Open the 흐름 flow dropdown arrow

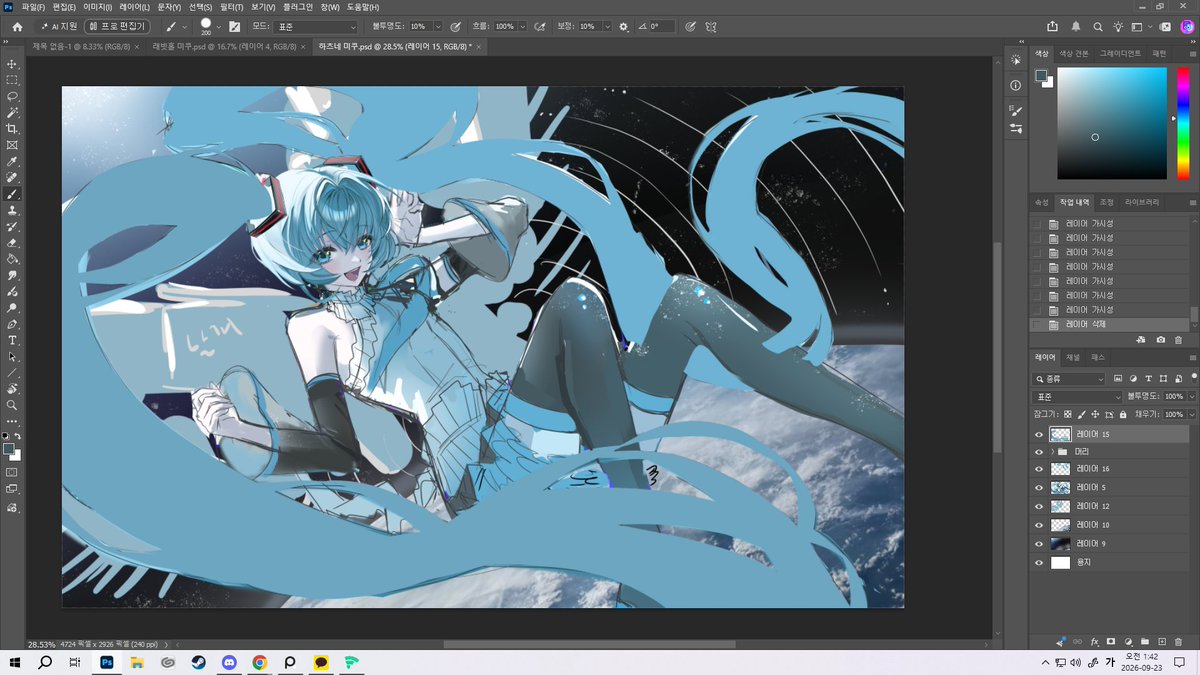522,26
